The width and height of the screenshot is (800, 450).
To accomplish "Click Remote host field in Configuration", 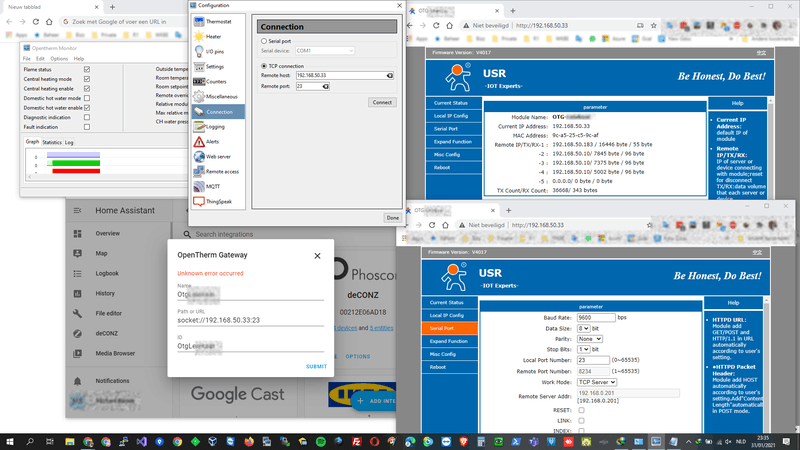I will pyautogui.click(x=344, y=76).
